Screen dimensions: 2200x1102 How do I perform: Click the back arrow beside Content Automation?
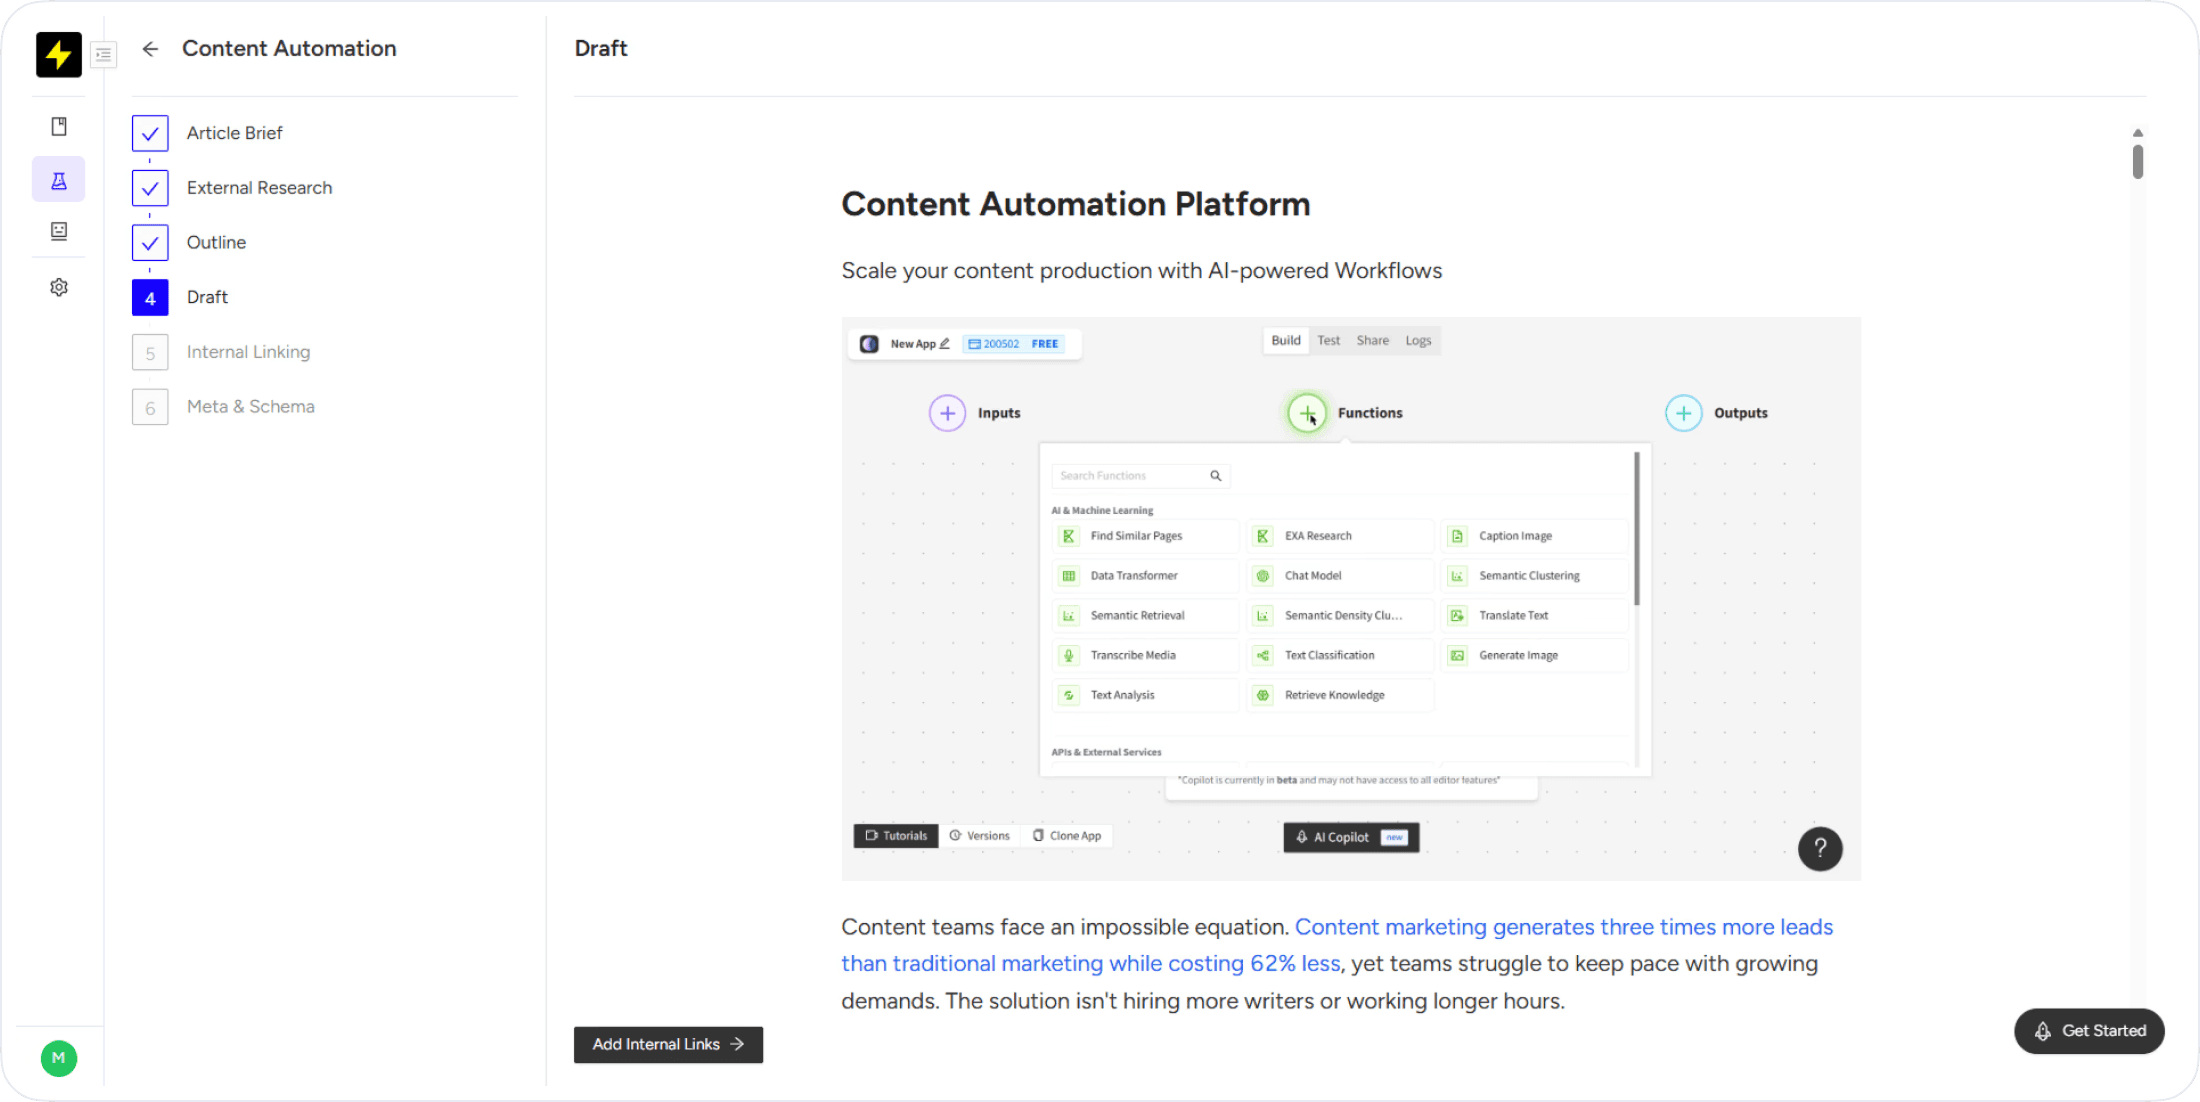pos(150,49)
